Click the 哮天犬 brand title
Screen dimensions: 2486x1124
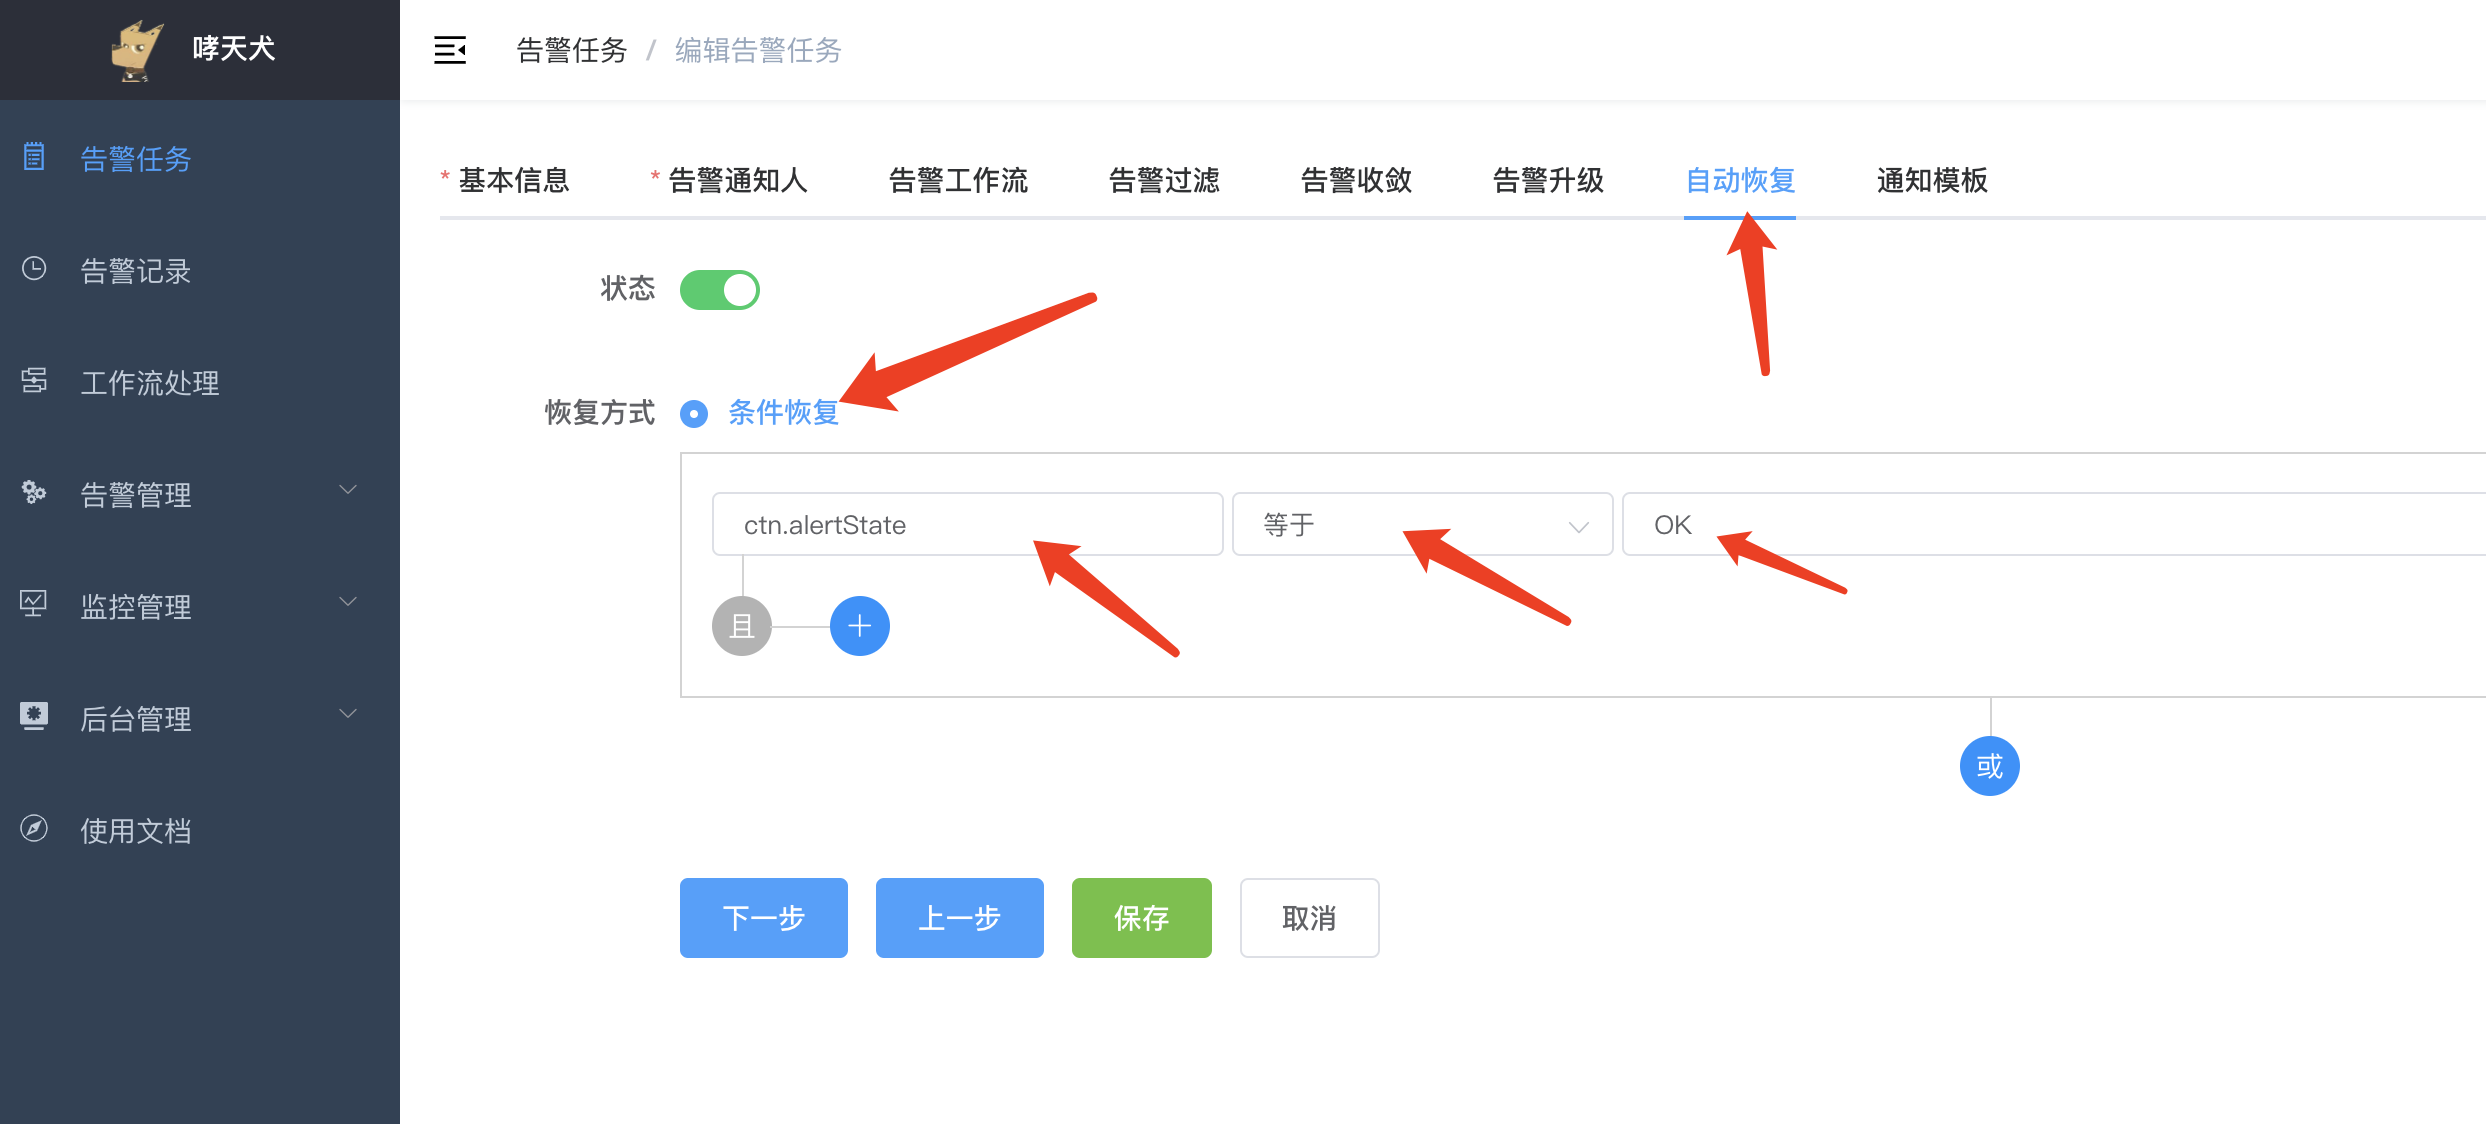(x=234, y=48)
